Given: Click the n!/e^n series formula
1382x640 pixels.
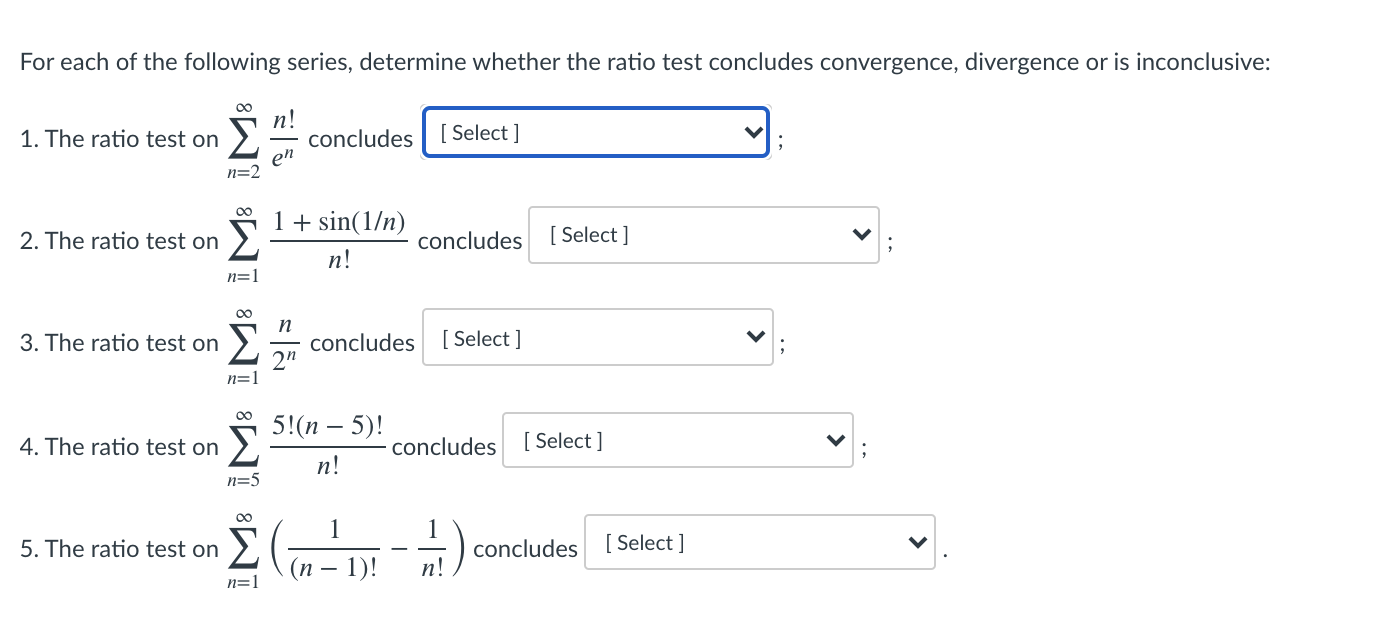Looking at the screenshot, I should (x=264, y=140).
